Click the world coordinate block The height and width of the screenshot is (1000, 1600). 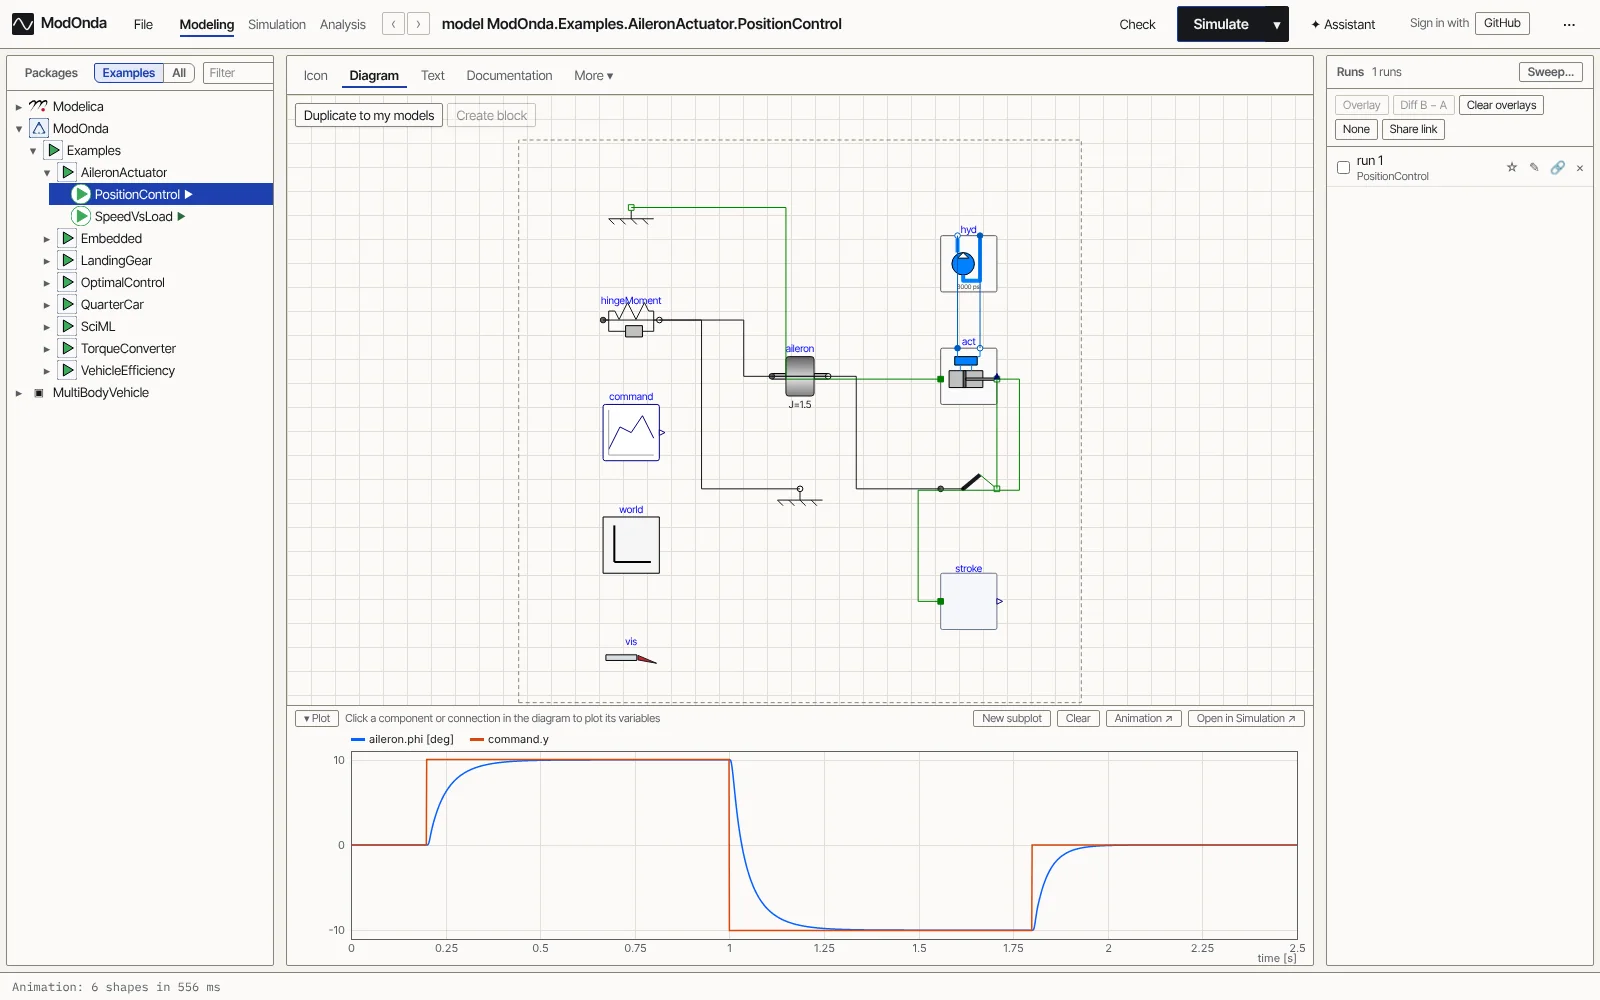pyautogui.click(x=631, y=545)
